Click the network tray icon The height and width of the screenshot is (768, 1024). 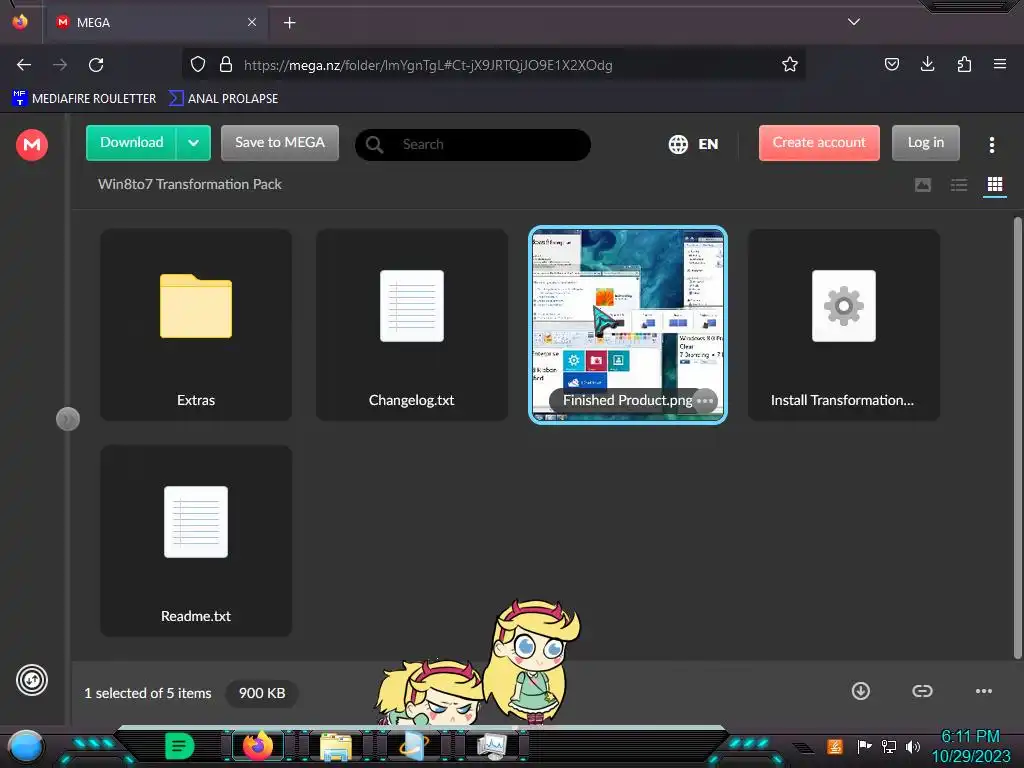click(889, 746)
